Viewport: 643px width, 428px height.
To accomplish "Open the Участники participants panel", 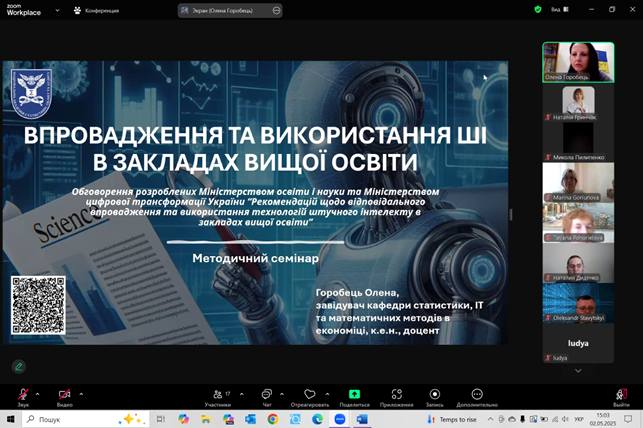I will tap(217, 394).
